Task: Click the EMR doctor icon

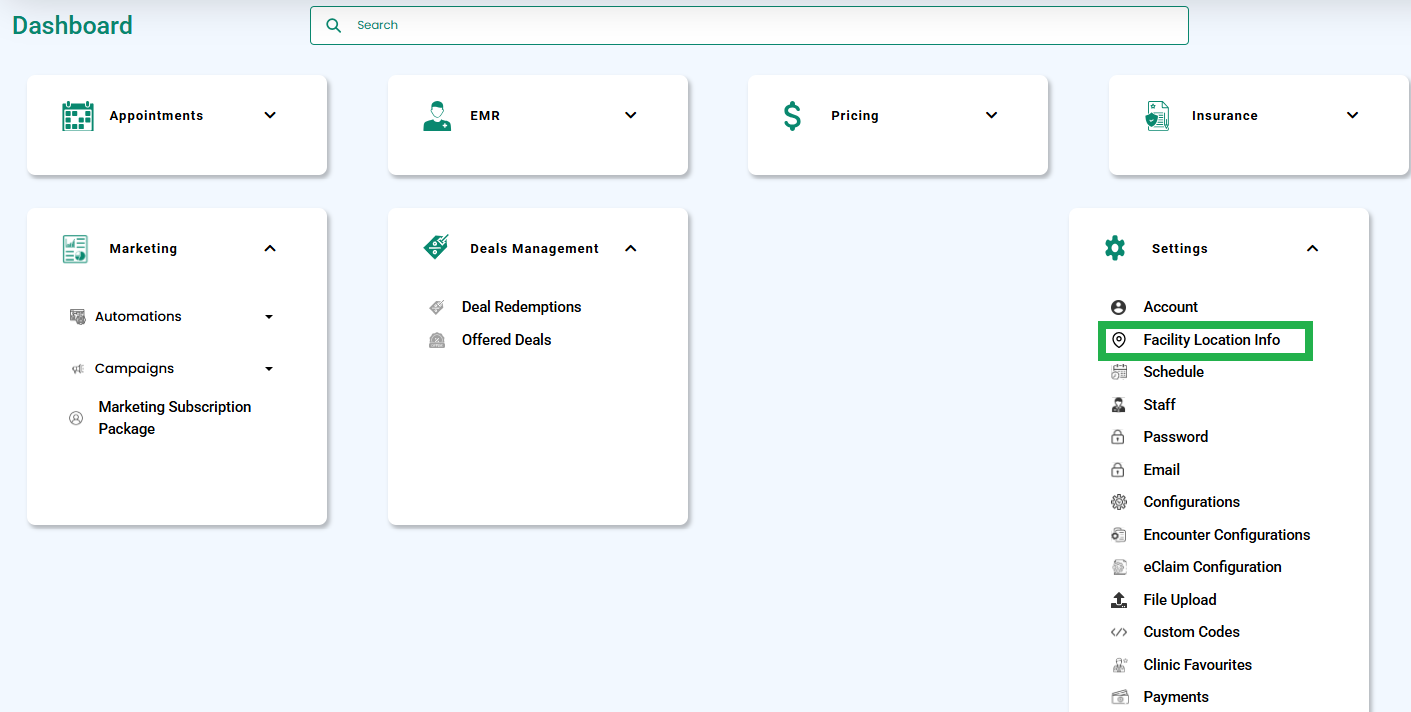Action: (437, 116)
